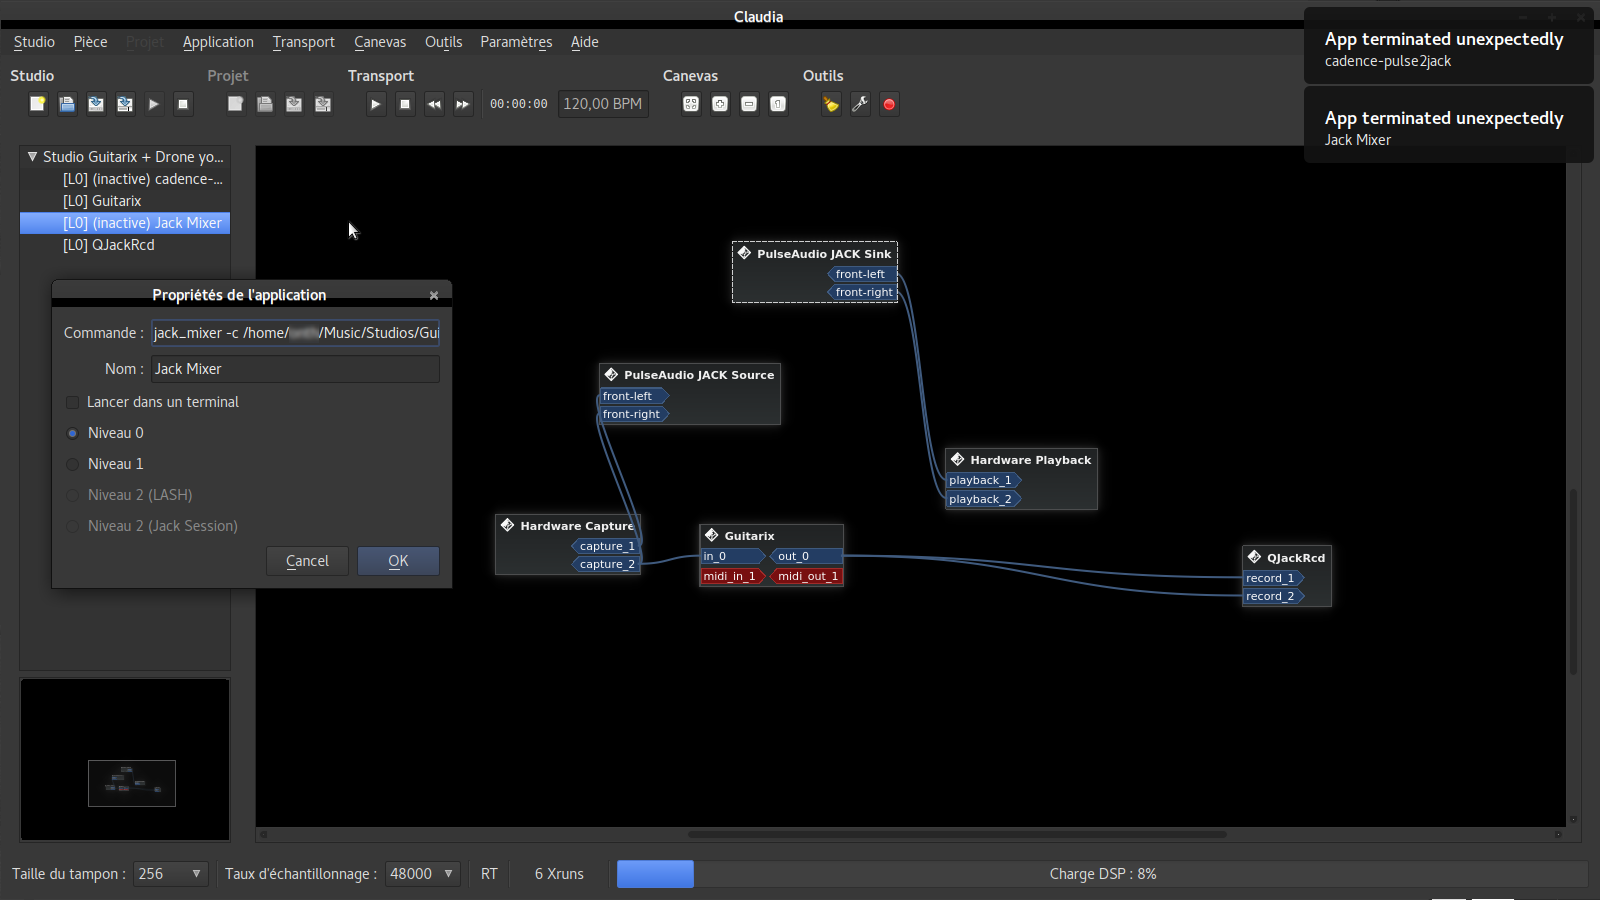Click the canvas auto-fit zoom icon
This screenshot has width=1600, height=900.
pos(691,104)
